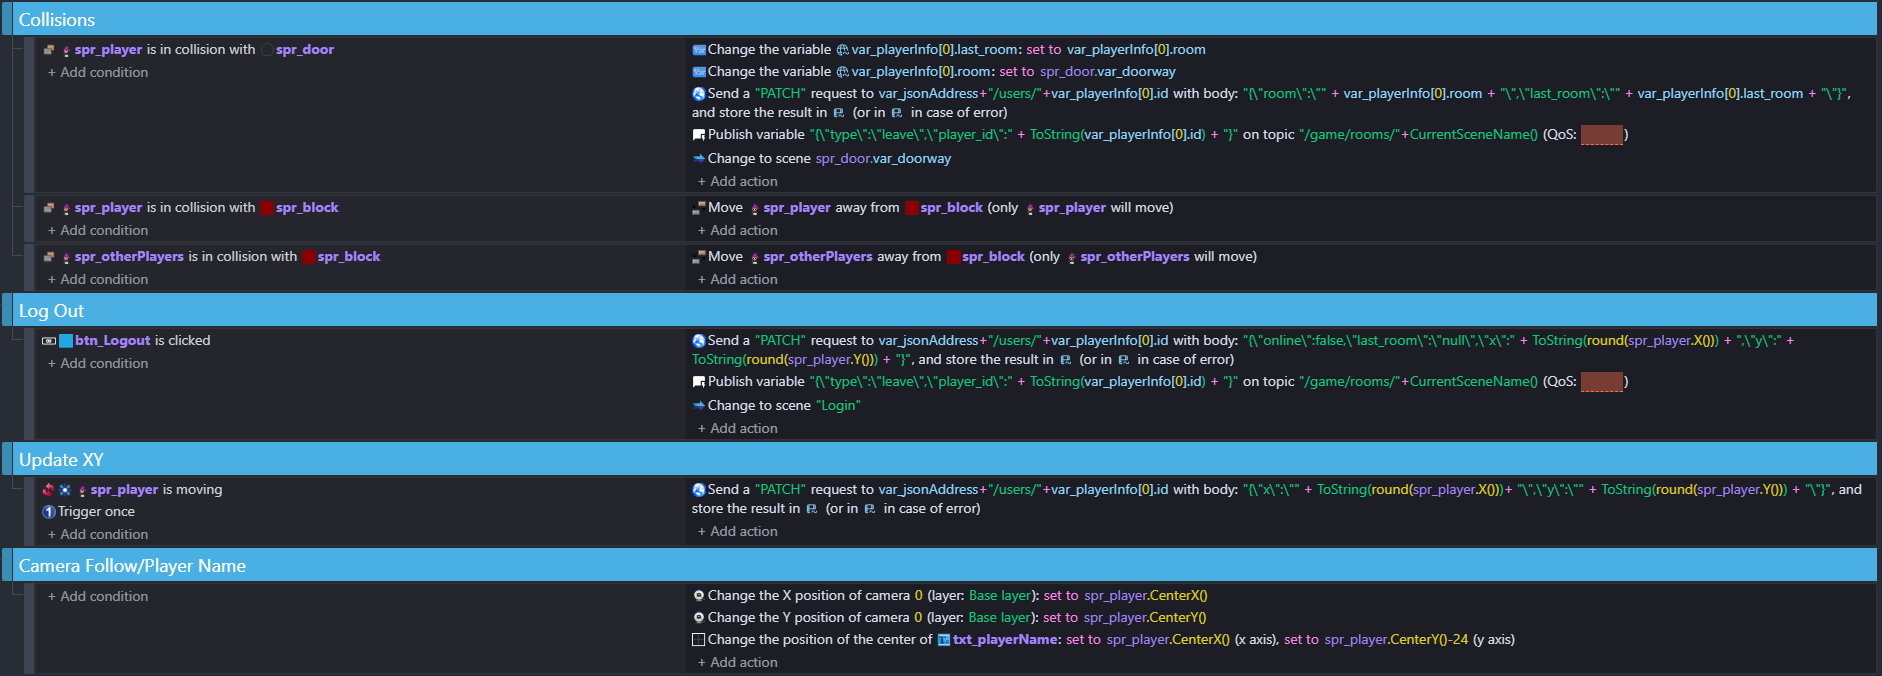Click "is moving" condition text

pos(192,490)
